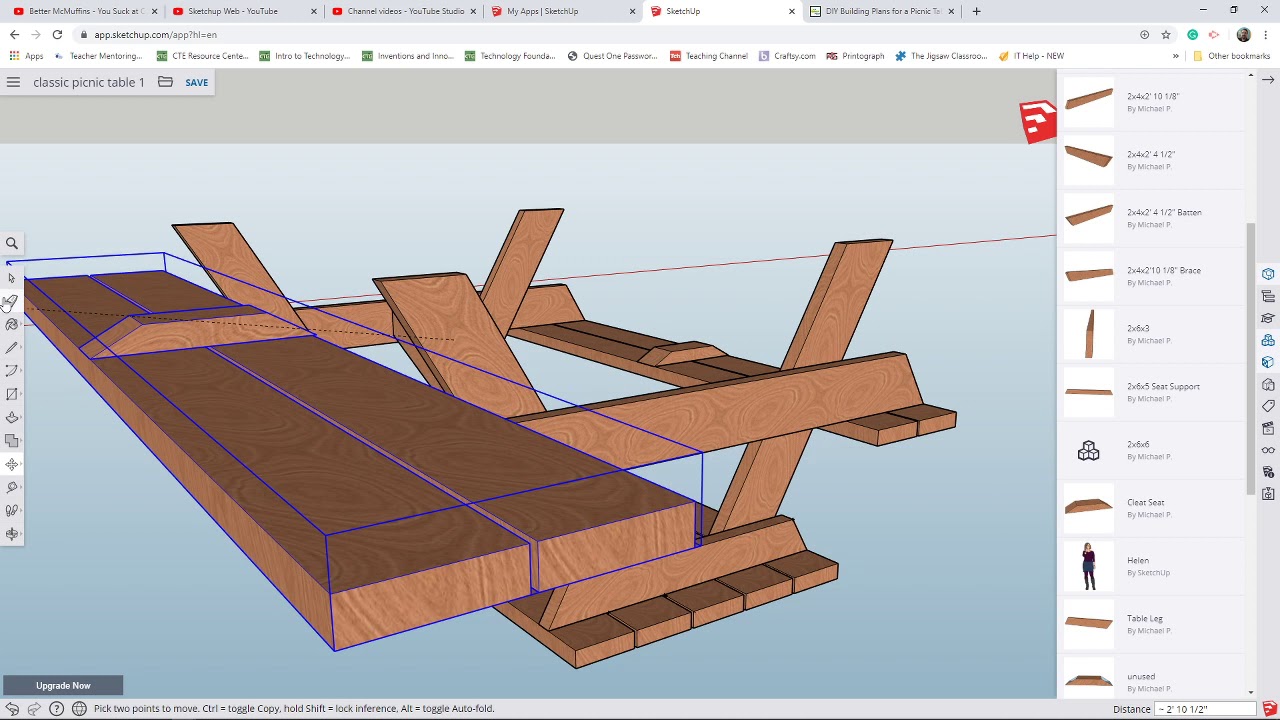Screen dimensions: 1280x720
Task: Collapse the right panel with arrow
Action: click(1268, 80)
